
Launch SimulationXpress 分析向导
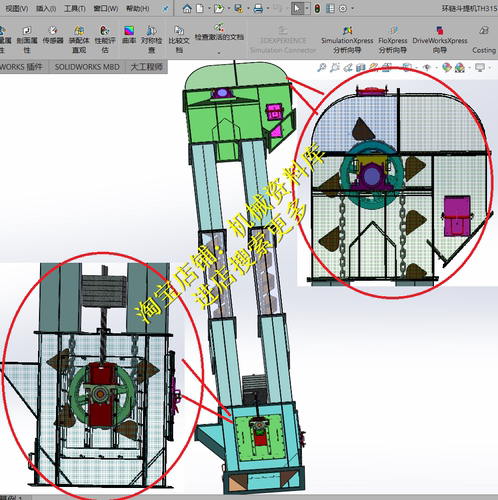347,40
